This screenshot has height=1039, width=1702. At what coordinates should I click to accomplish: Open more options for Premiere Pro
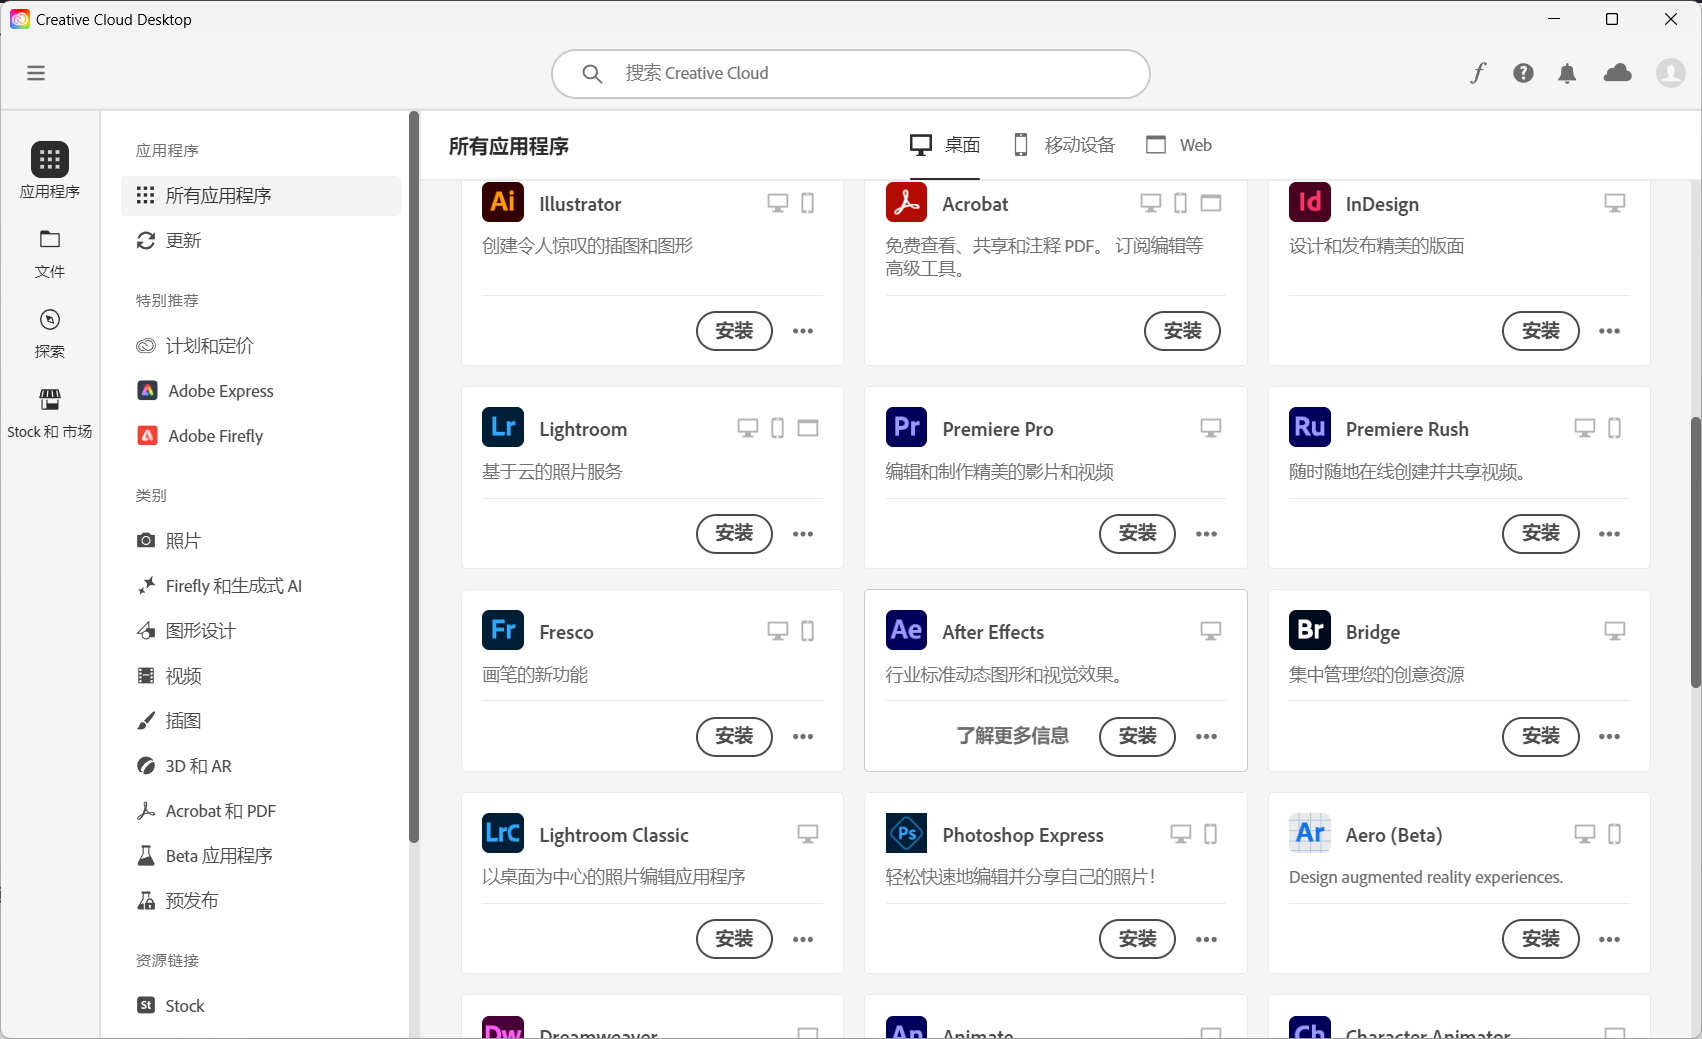pyautogui.click(x=1207, y=534)
